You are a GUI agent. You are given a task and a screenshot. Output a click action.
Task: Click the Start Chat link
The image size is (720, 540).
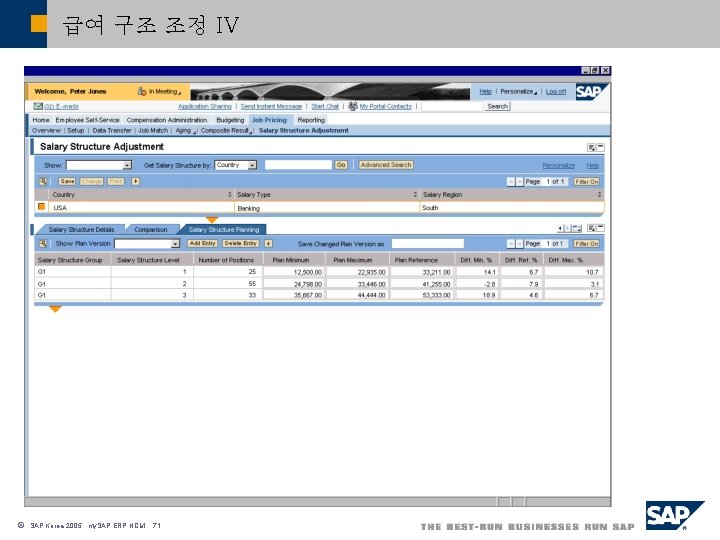pos(325,106)
